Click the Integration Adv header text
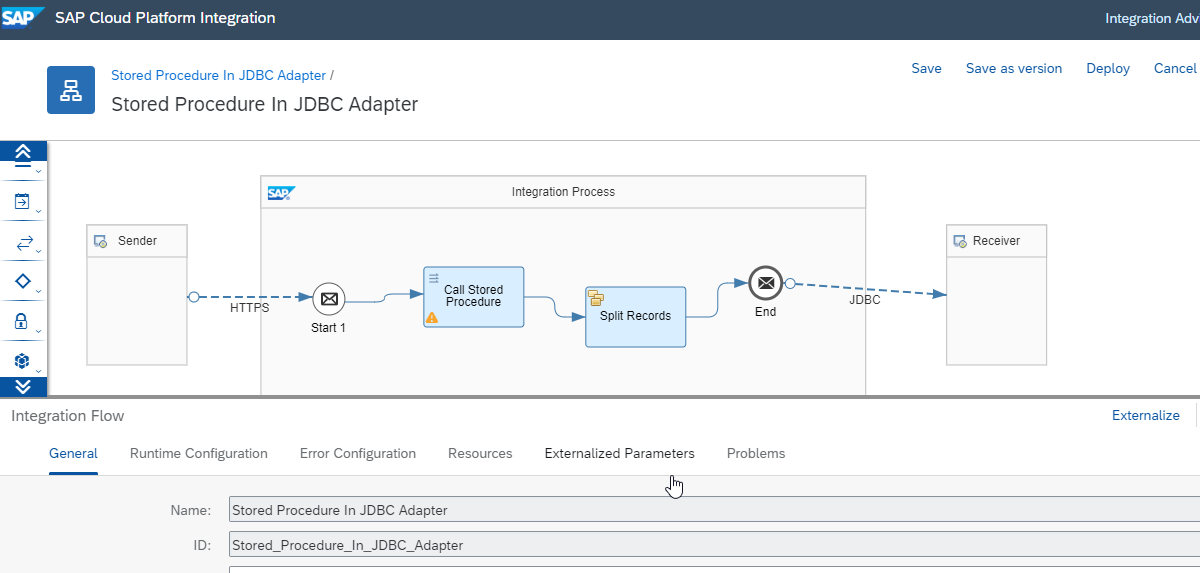This screenshot has height=573, width=1200. (x=1152, y=18)
